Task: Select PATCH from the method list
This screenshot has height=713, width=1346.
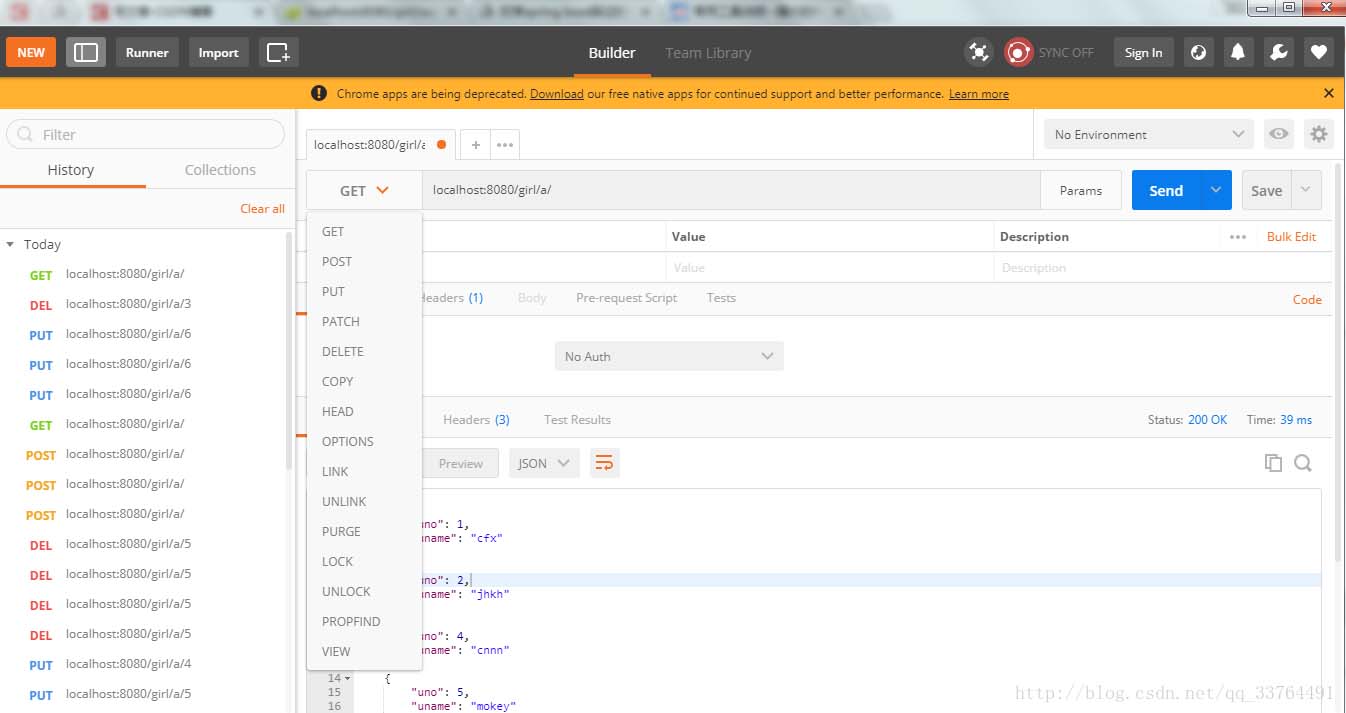Action: tap(340, 321)
